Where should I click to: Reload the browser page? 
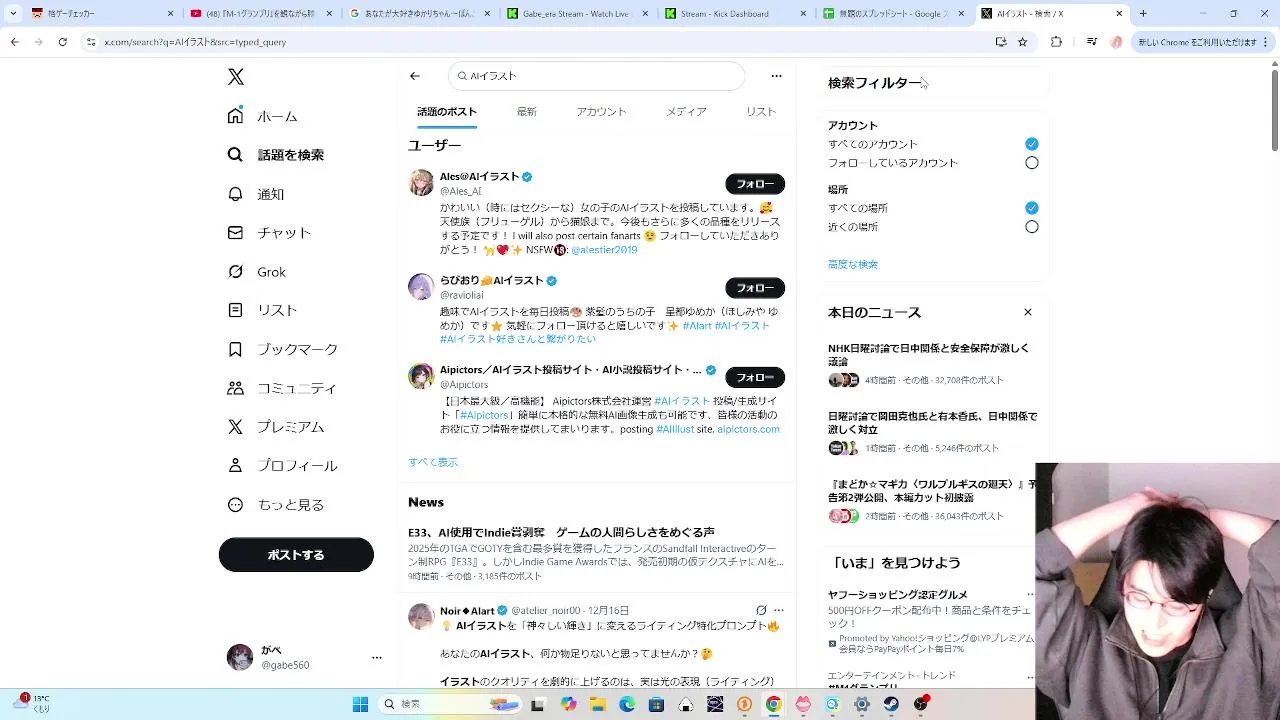[x=62, y=42]
